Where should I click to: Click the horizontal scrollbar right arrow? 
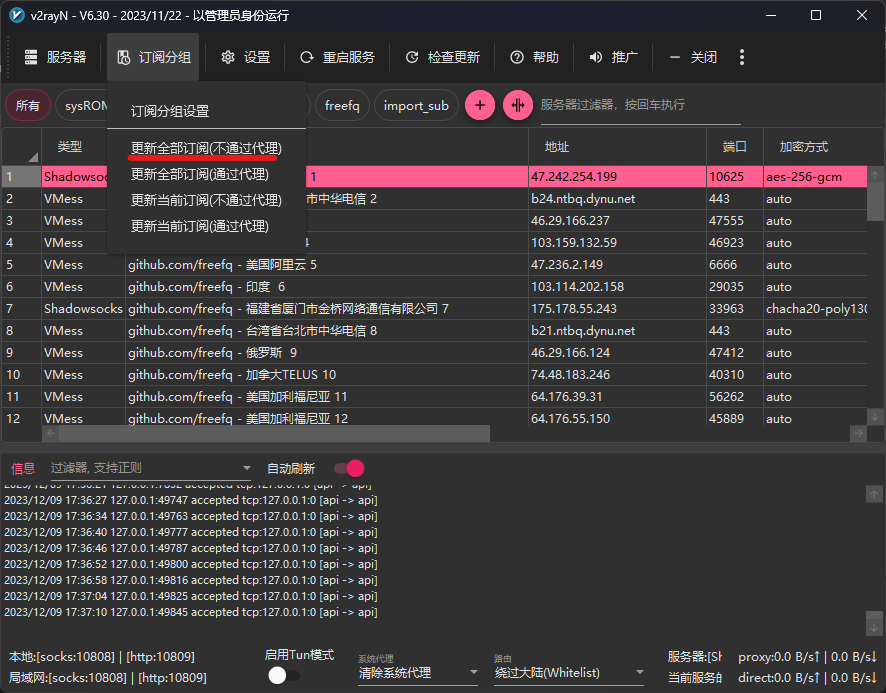point(858,434)
